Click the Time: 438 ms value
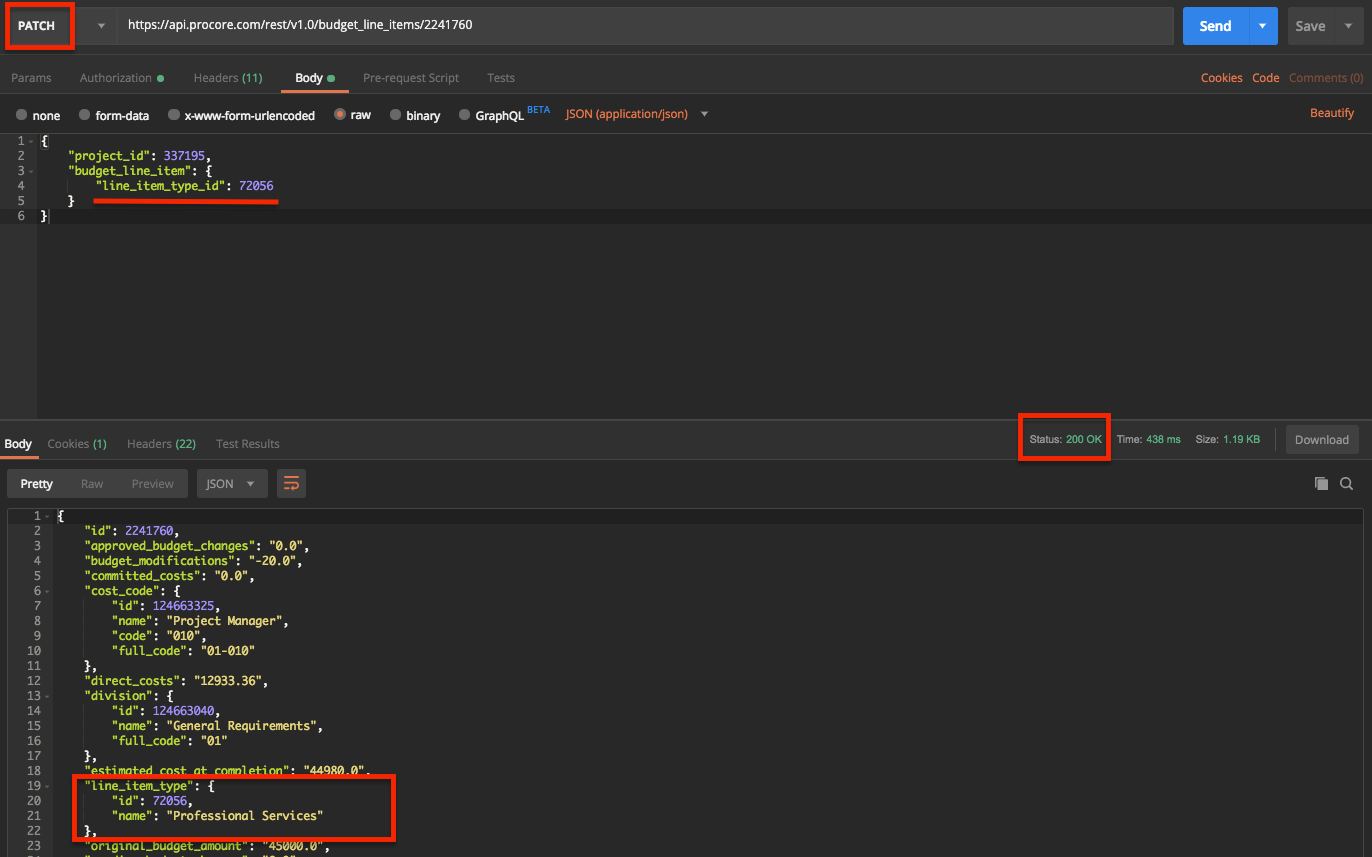 pos(1149,440)
